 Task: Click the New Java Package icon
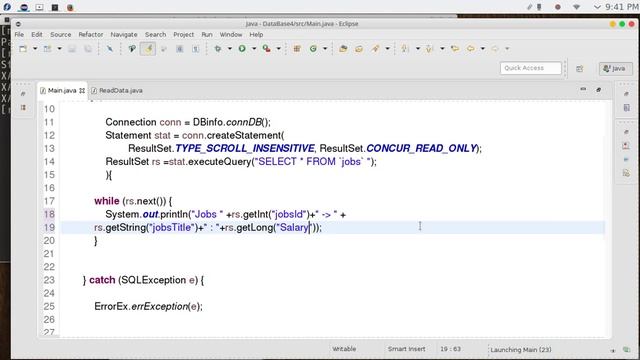pyautogui.click(x=297, y=49)
